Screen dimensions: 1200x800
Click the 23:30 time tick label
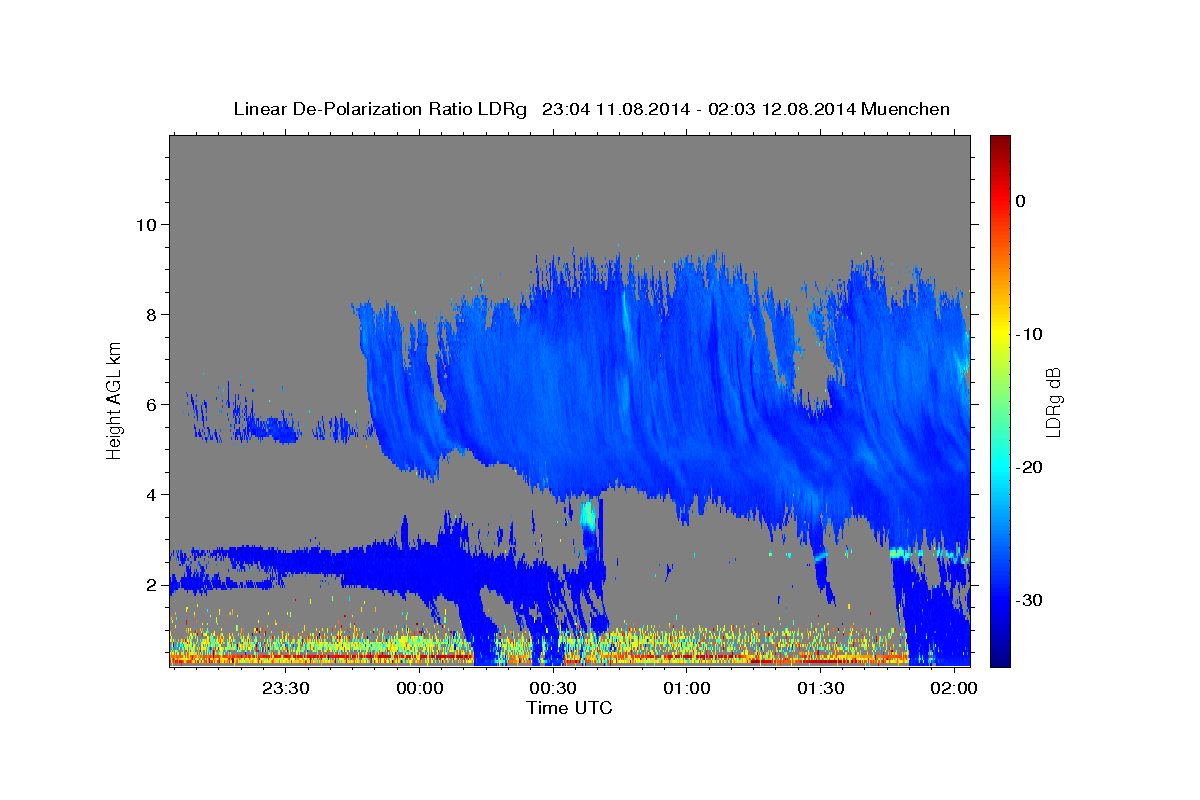click(286, 689)
